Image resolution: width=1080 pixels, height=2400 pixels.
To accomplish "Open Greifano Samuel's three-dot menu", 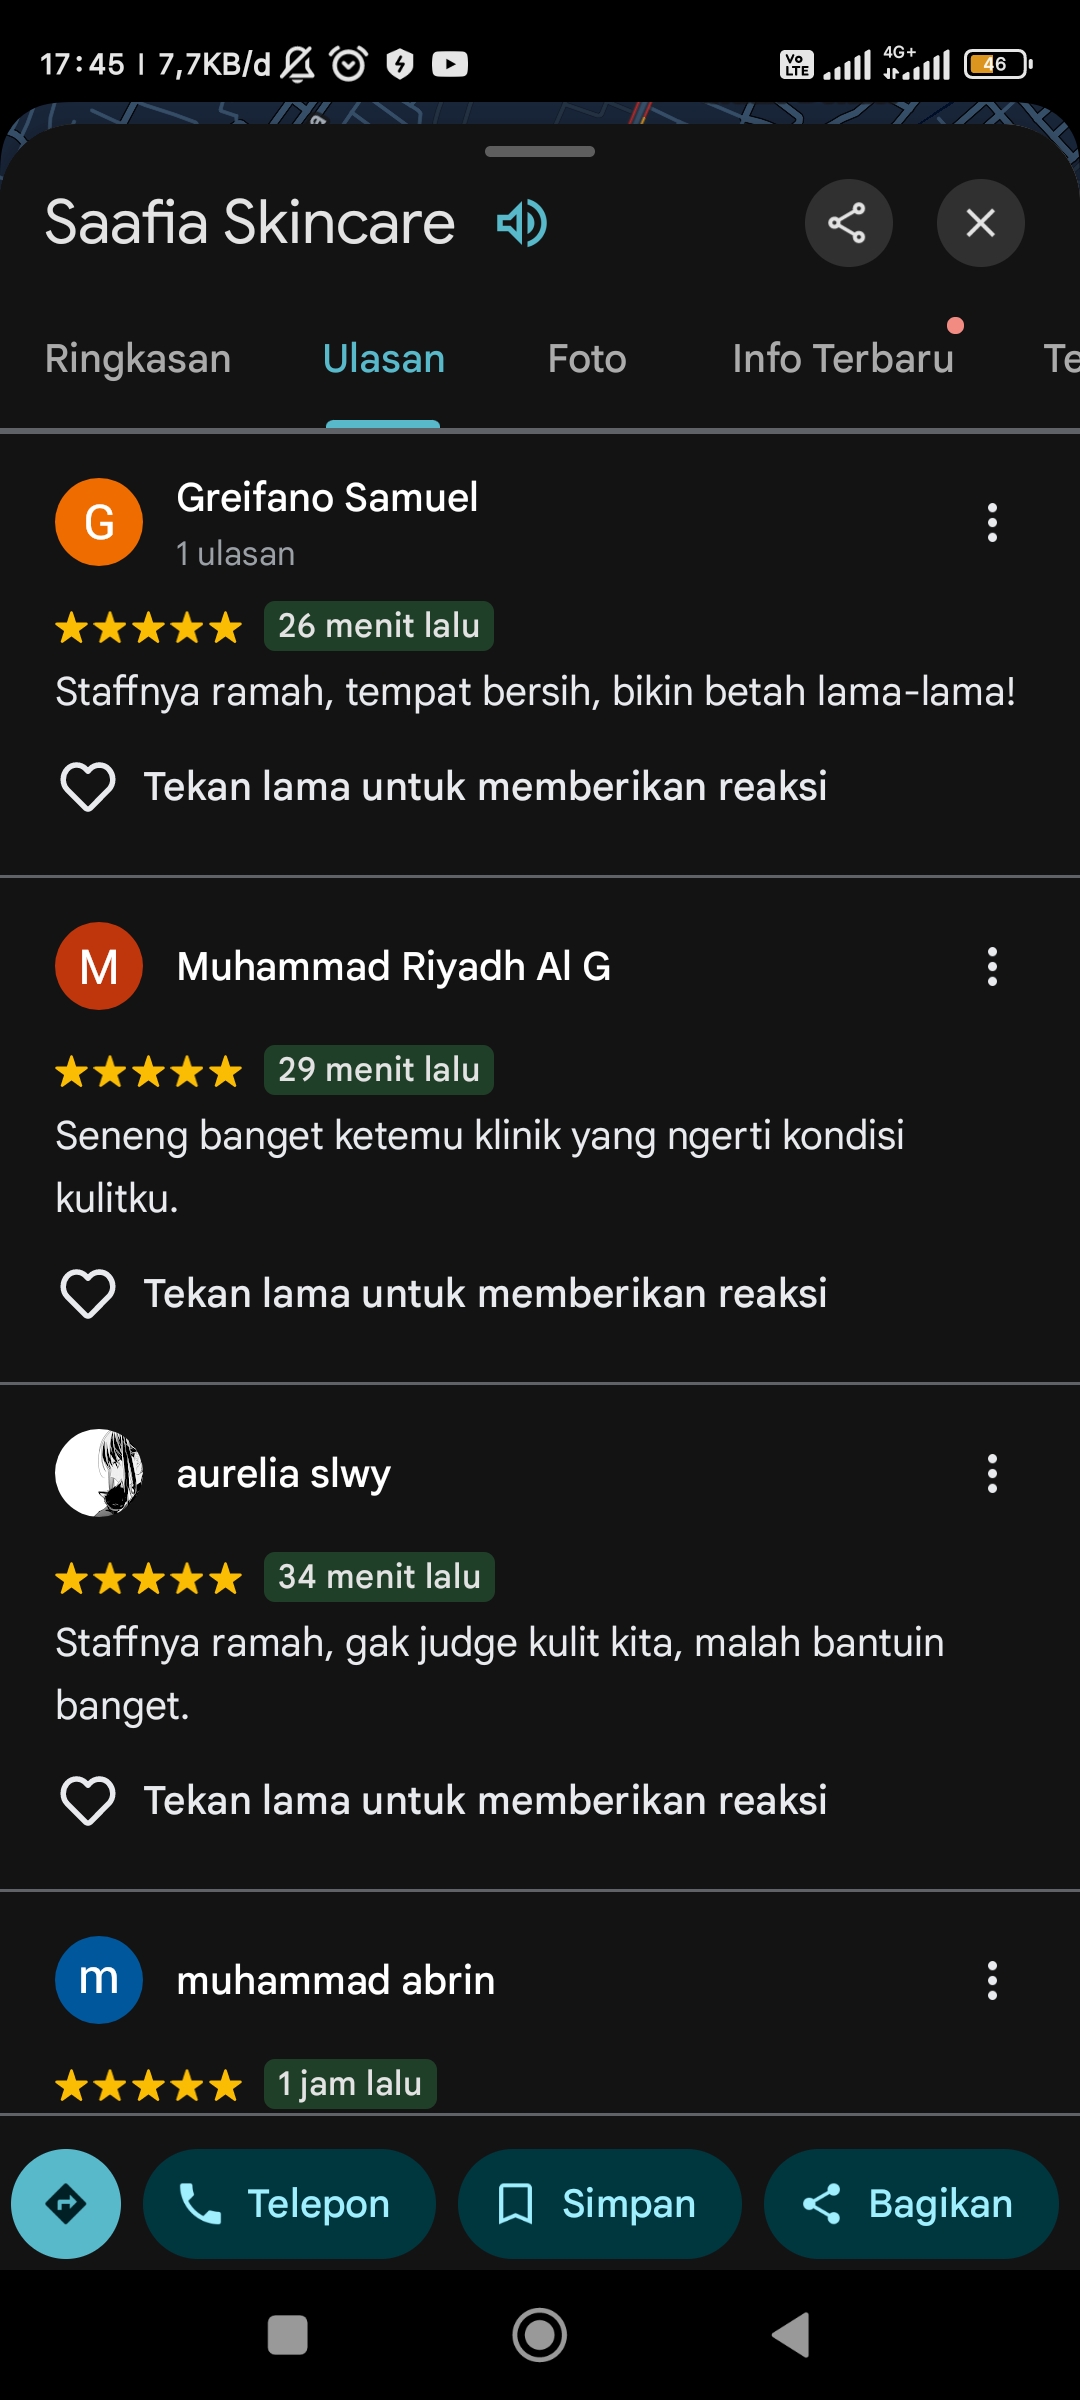I will coord(992,523).
